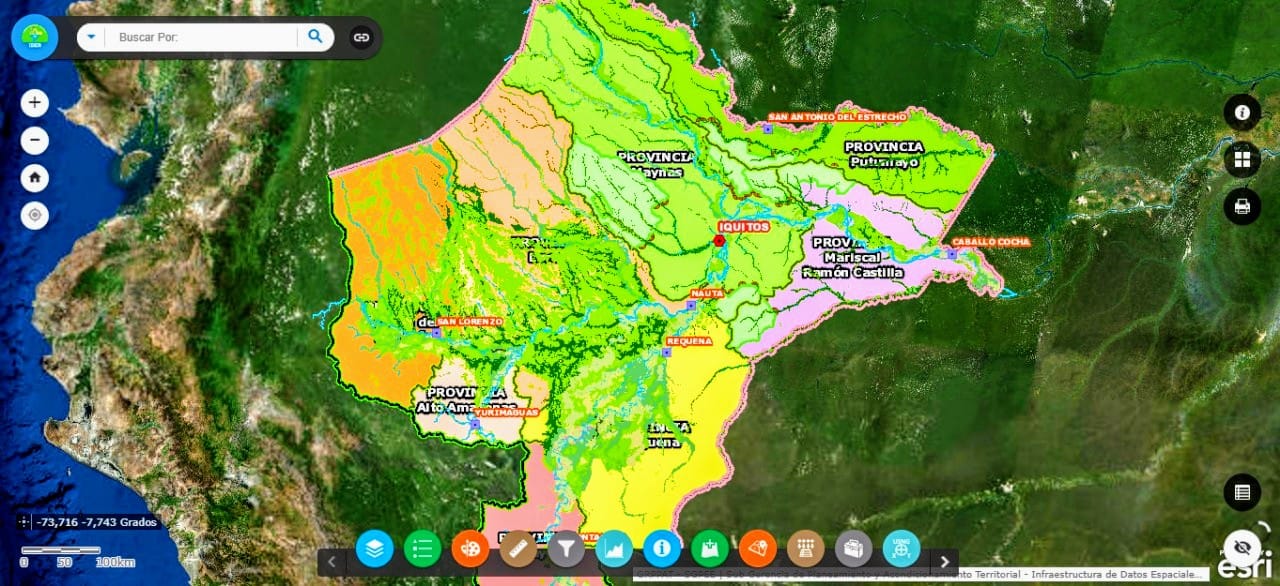Toggle the crossed-eye overview visibility button

(x=1242, y=546)
